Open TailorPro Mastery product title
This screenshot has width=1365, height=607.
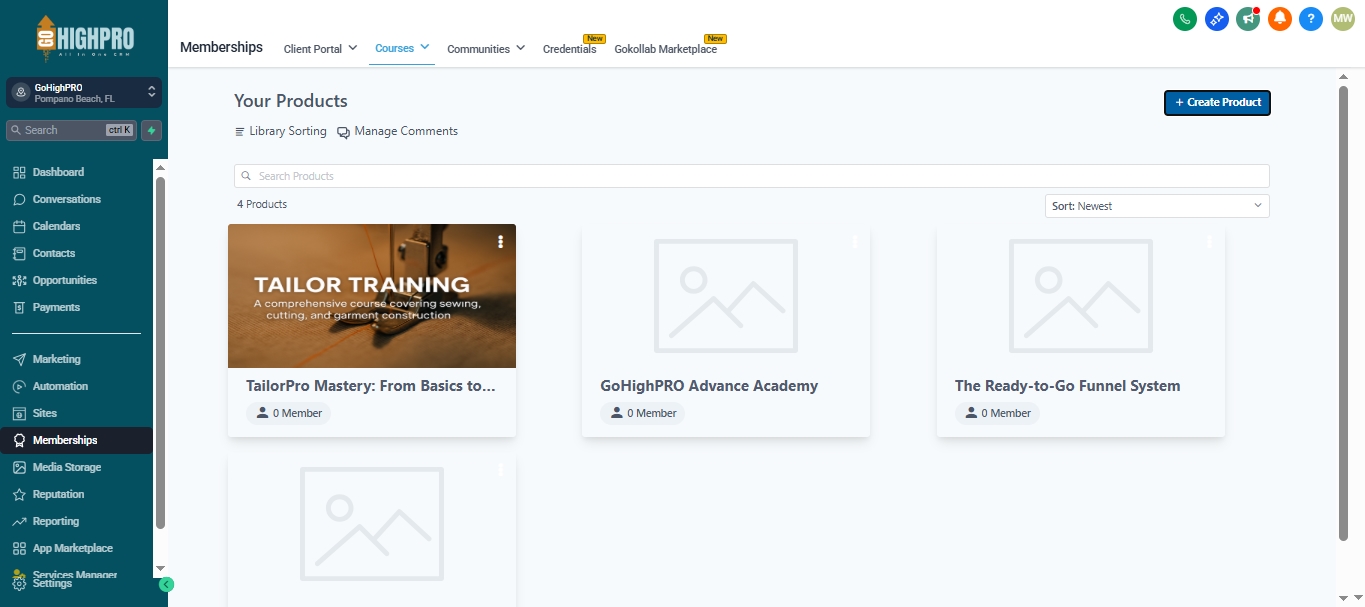pos(371,385)
